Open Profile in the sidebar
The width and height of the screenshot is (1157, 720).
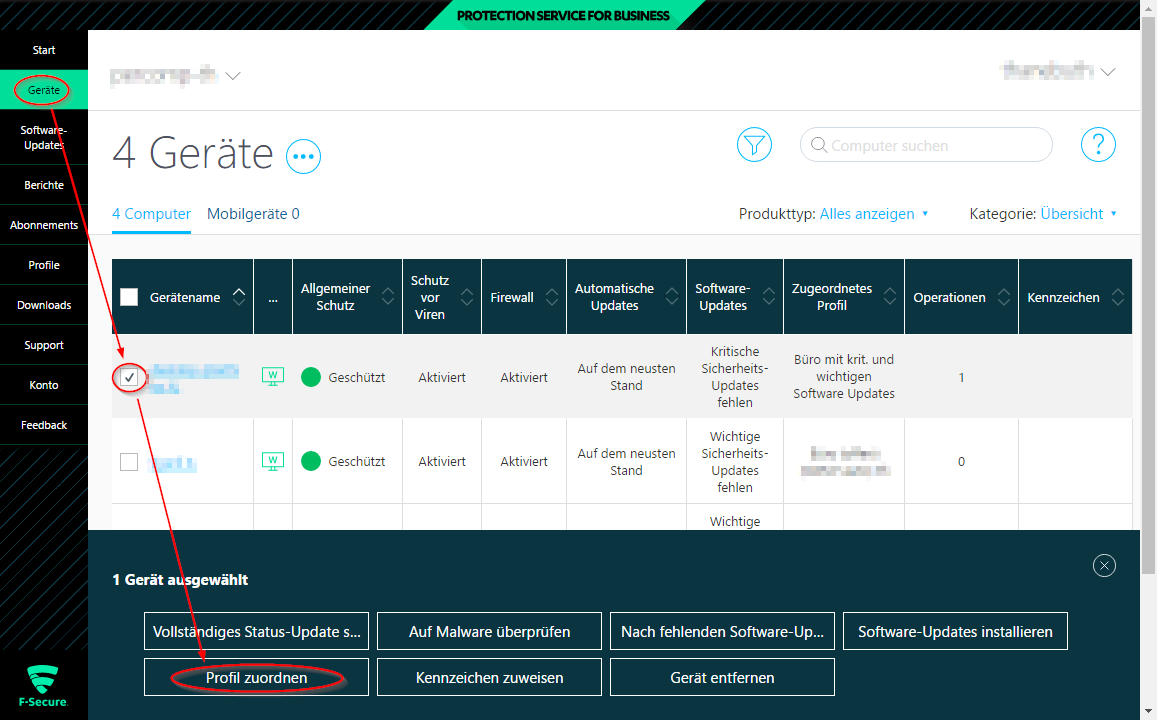pos(44,265)
